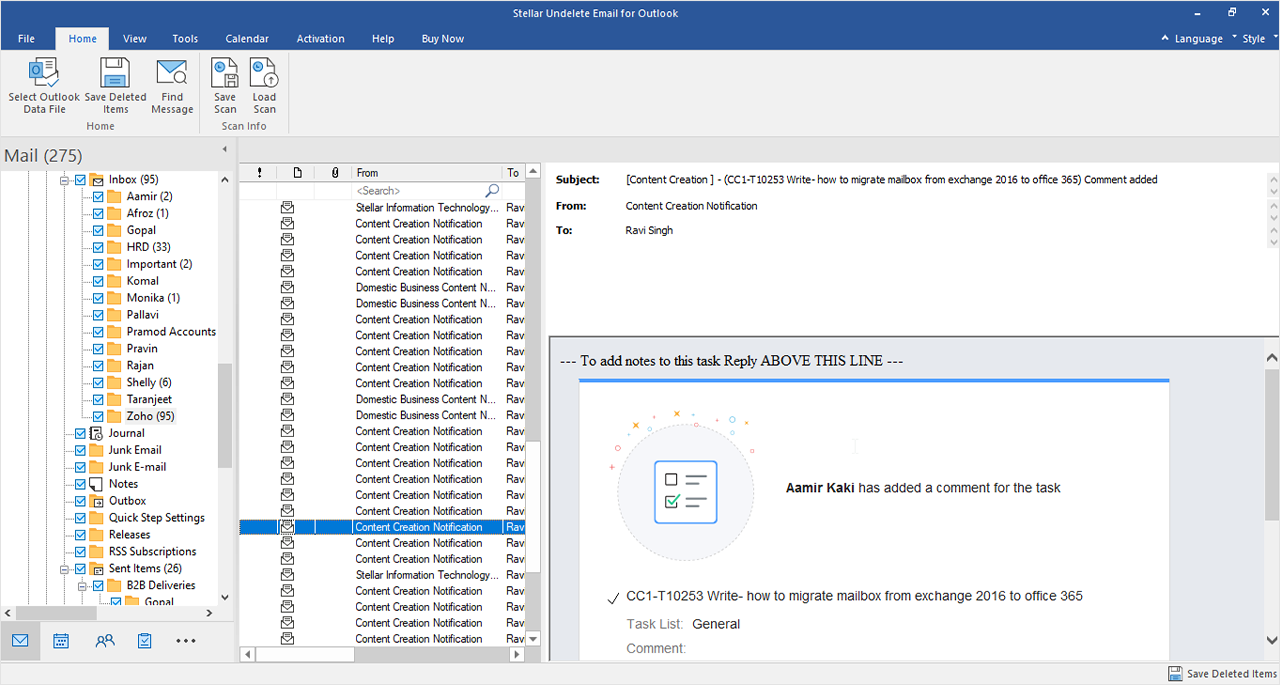Click the RSS Subscriptions folder icon
This screenshot has height=685, width=1280.
tap(97, 551)
